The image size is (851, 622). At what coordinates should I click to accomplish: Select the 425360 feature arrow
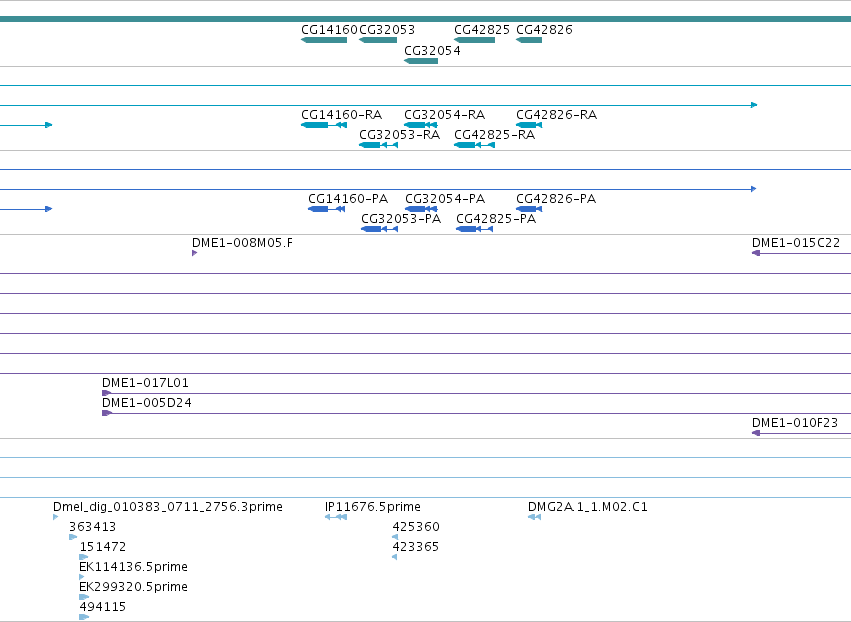click(x=395, y=537)
